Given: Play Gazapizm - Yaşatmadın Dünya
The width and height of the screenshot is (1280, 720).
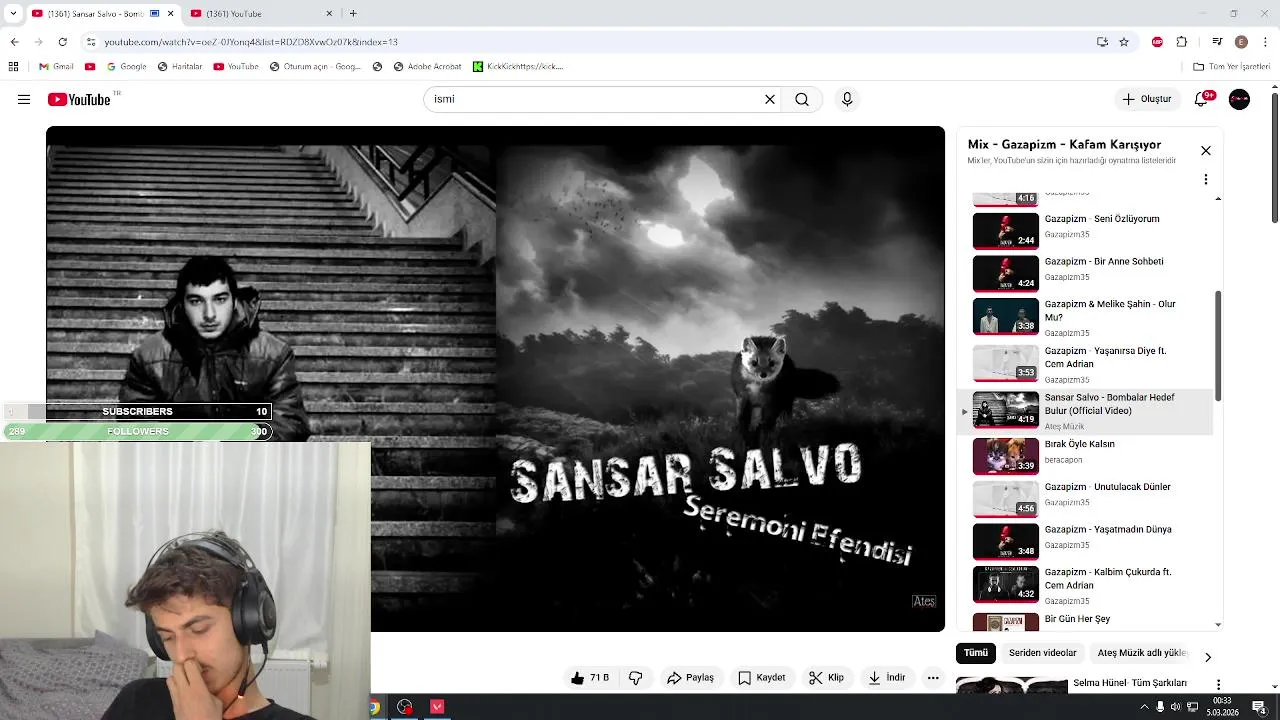Looking at the screenshot, I should [x=1085, y=540].
